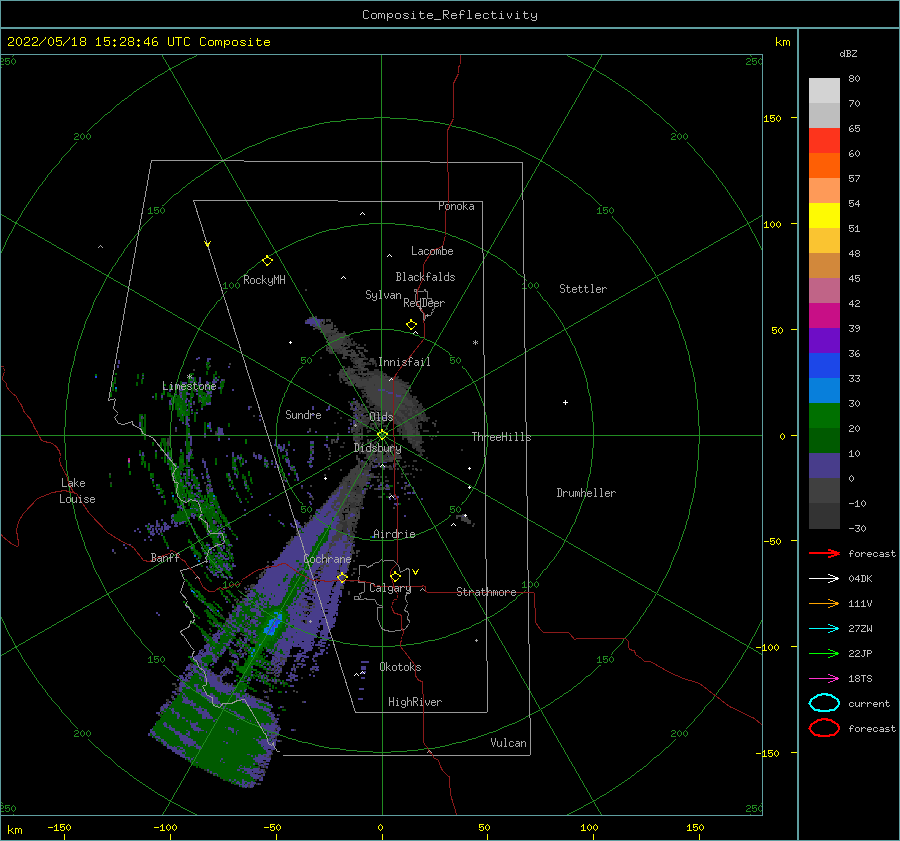
Task: Click the Ponoka label
Action: (x=456, y=206)
